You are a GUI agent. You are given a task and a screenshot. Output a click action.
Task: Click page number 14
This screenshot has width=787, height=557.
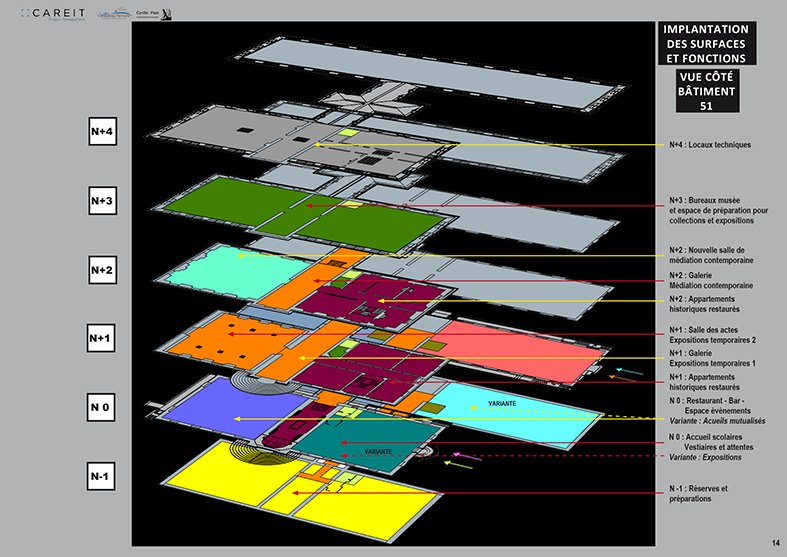point(775,542)
